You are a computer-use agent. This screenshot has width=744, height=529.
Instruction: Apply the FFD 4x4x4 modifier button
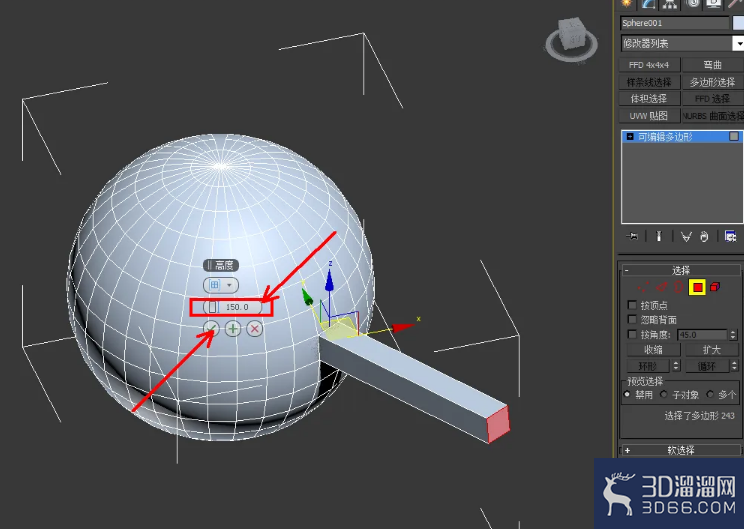(x=649, y=65)
